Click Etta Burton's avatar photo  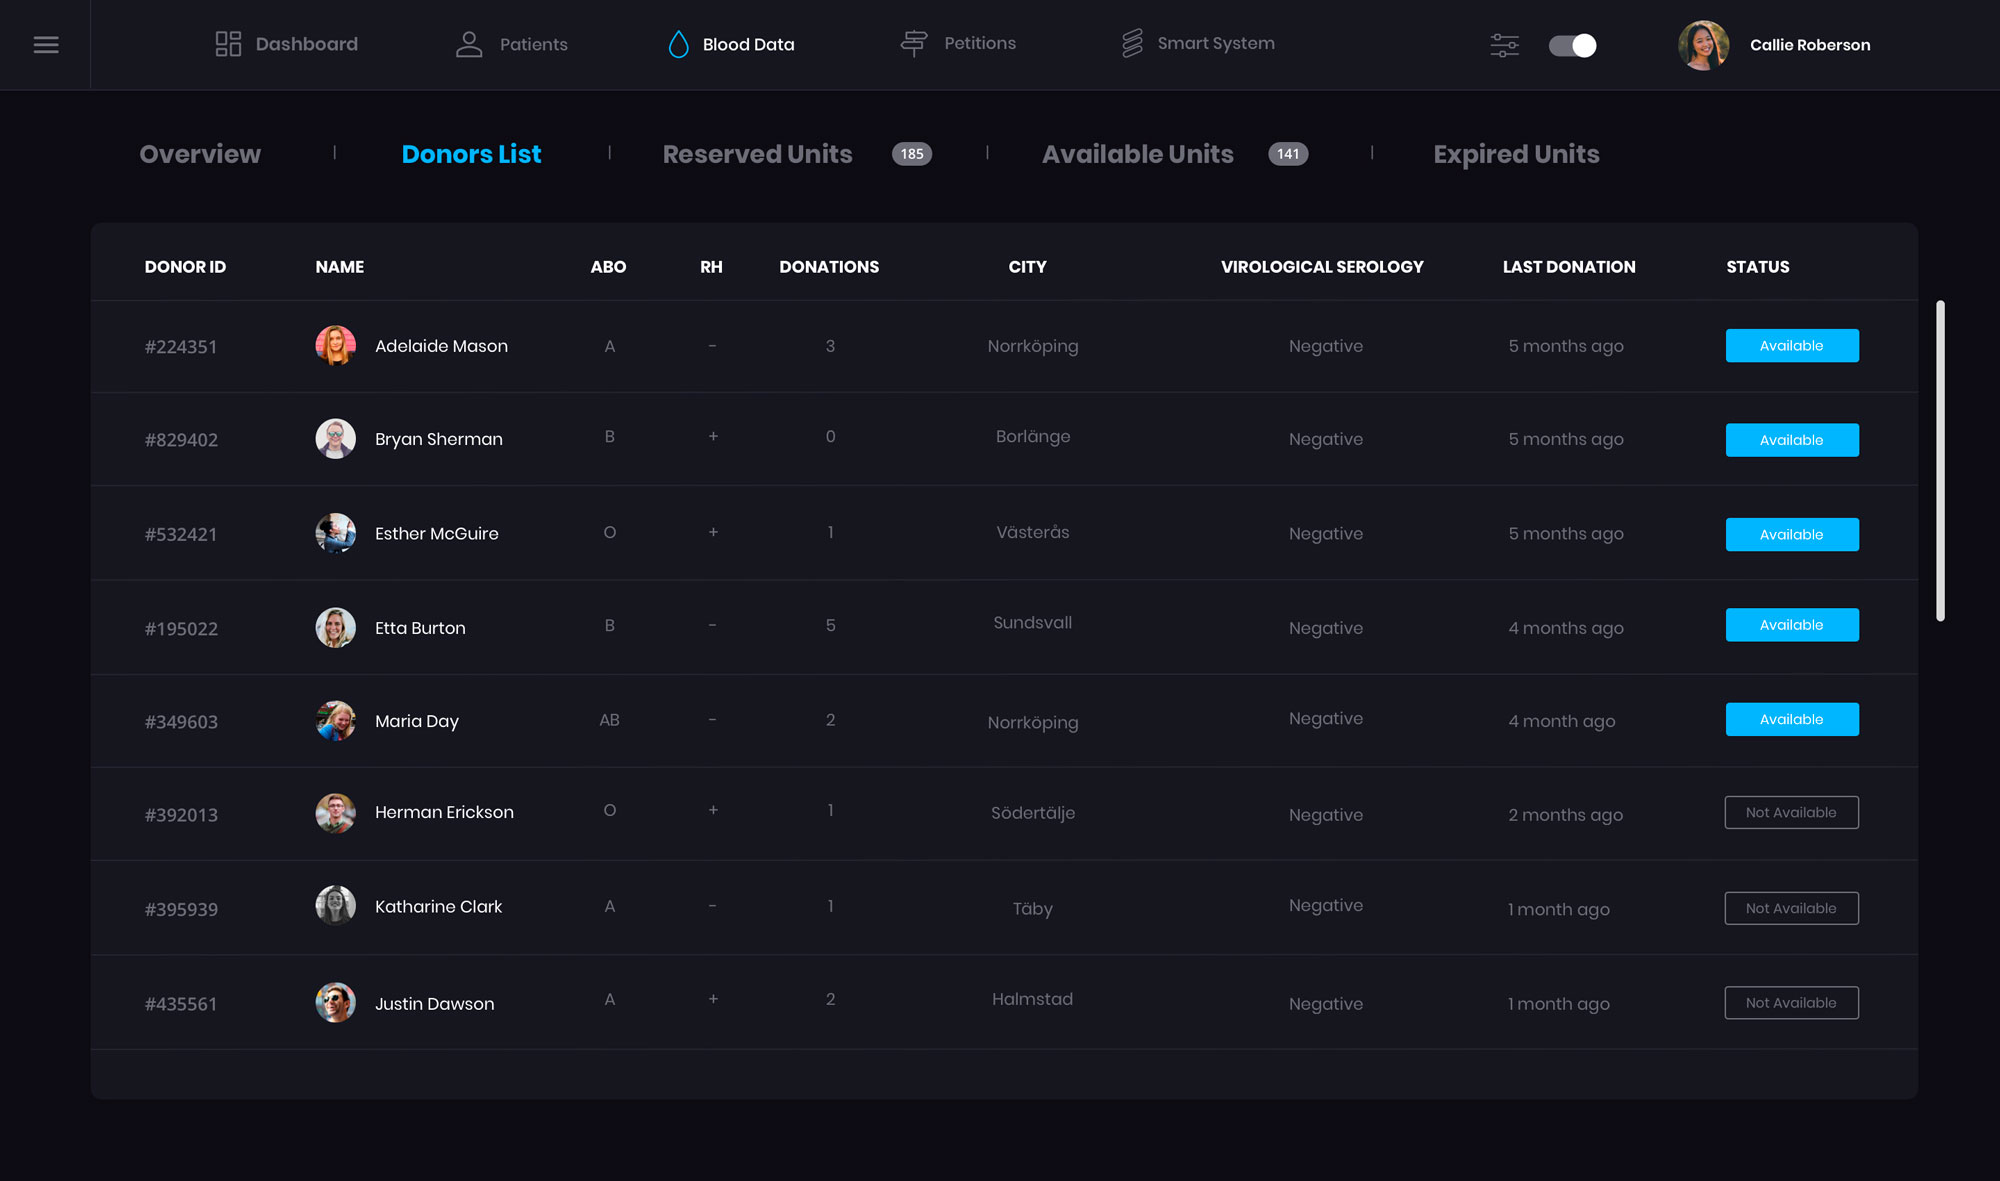[x=335, y=628]
